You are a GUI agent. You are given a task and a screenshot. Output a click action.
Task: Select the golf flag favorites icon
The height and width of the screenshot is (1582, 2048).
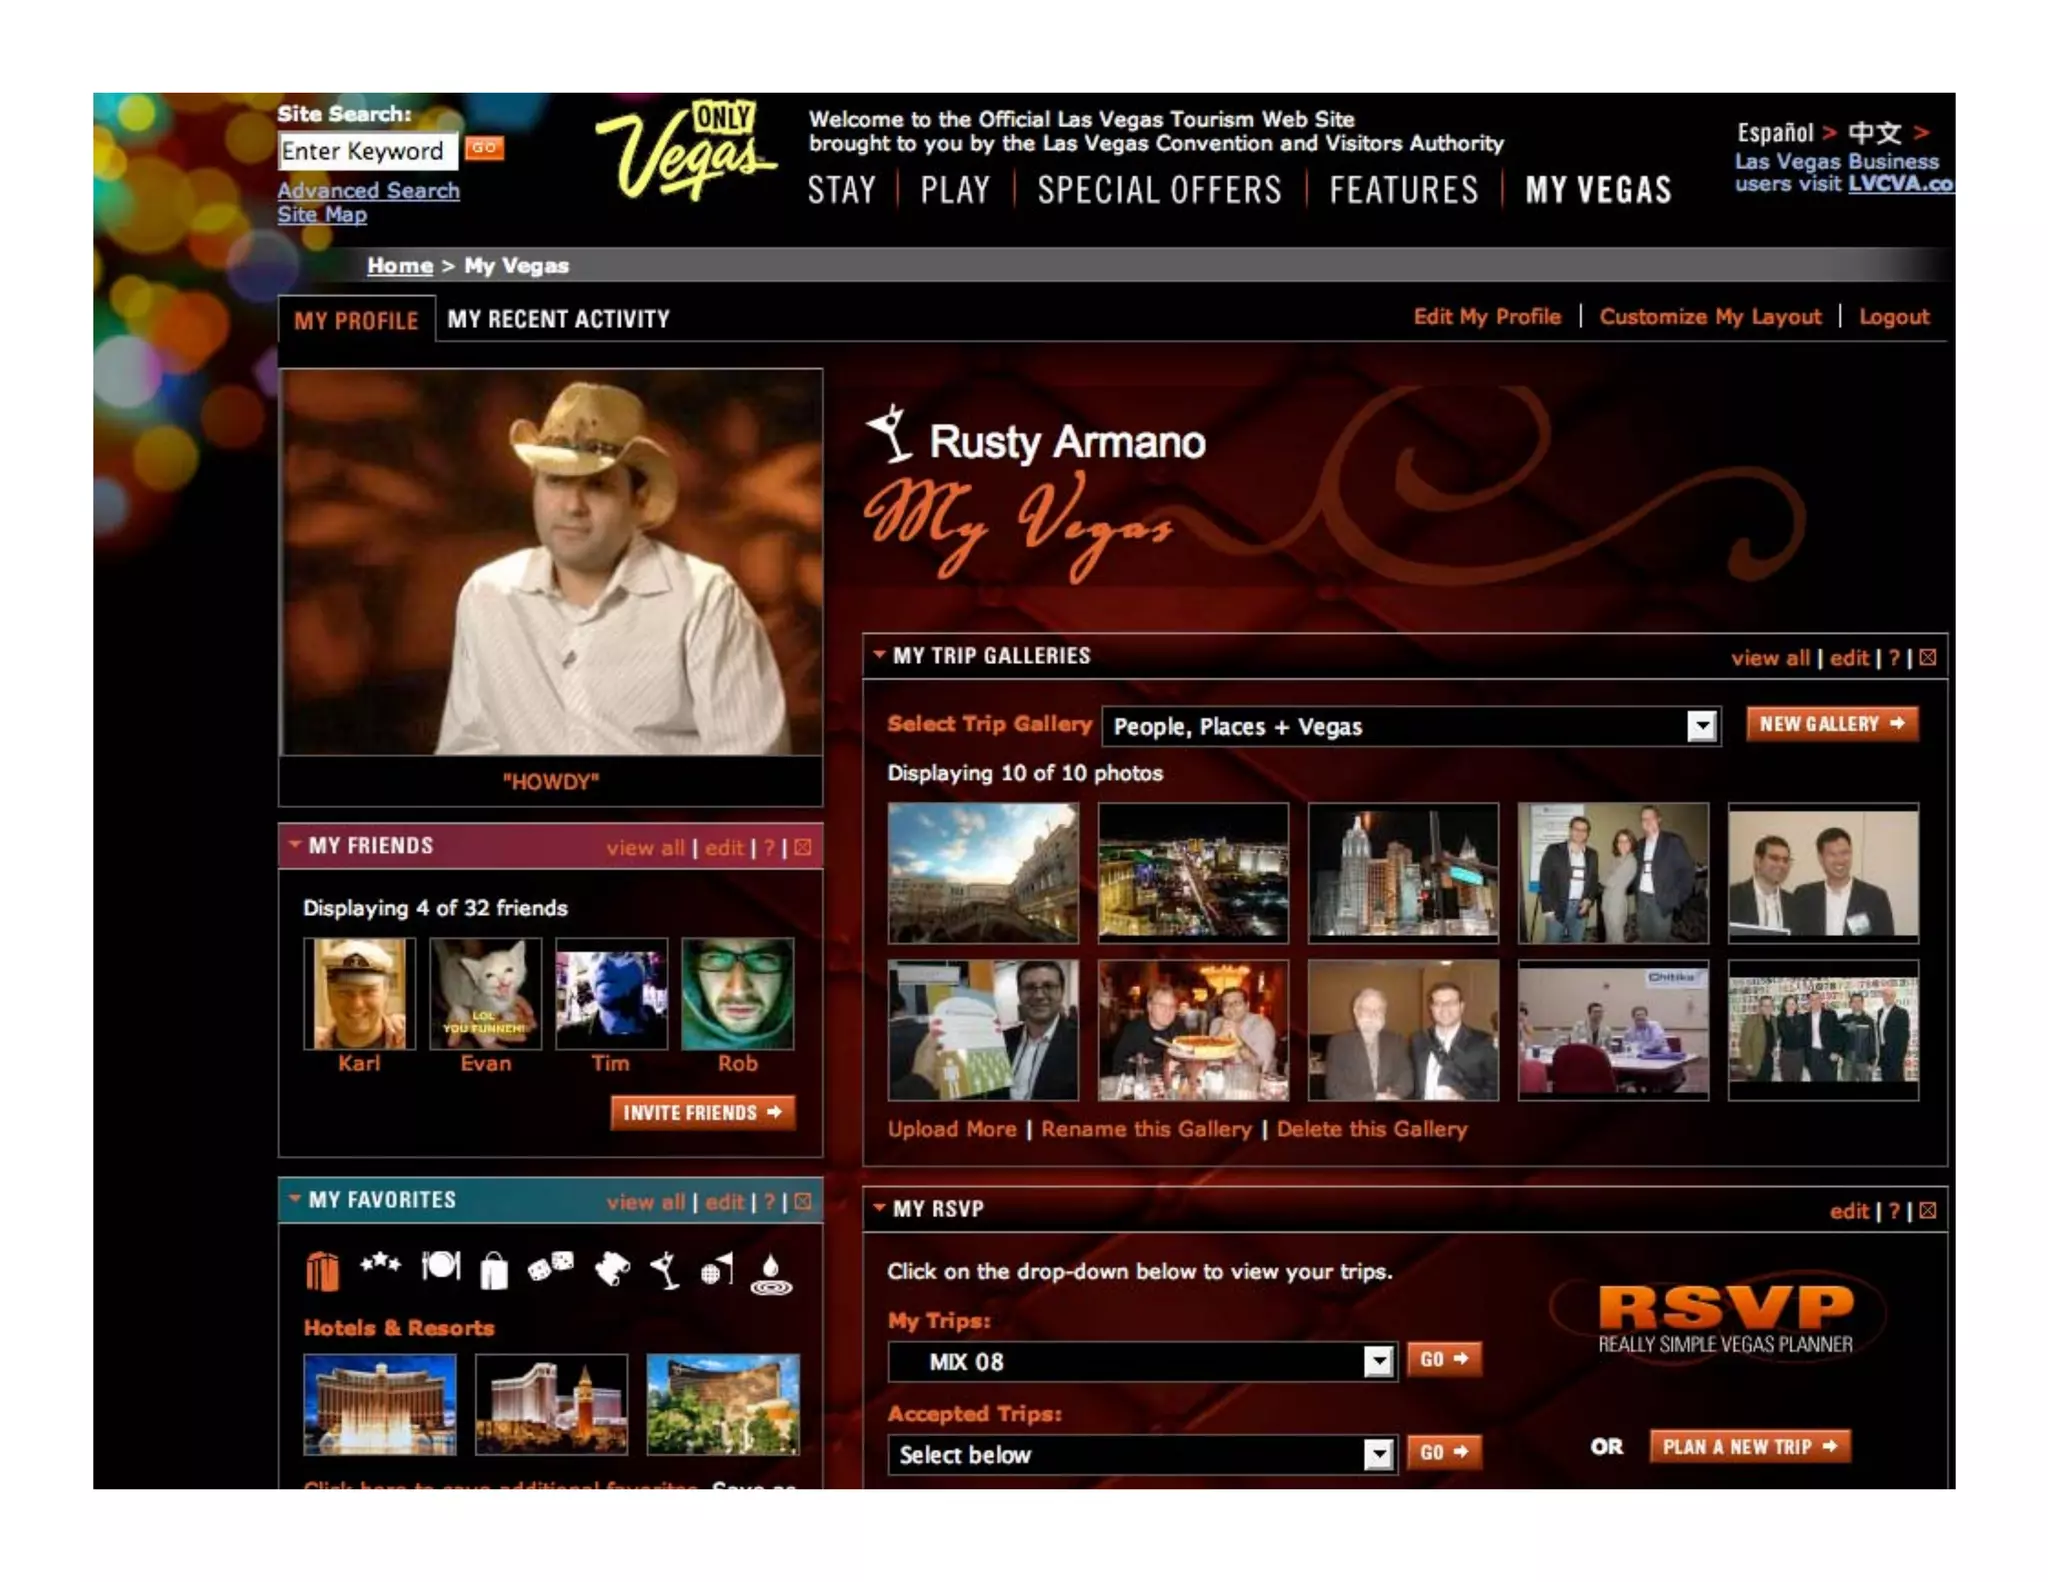coord(717,1269)
